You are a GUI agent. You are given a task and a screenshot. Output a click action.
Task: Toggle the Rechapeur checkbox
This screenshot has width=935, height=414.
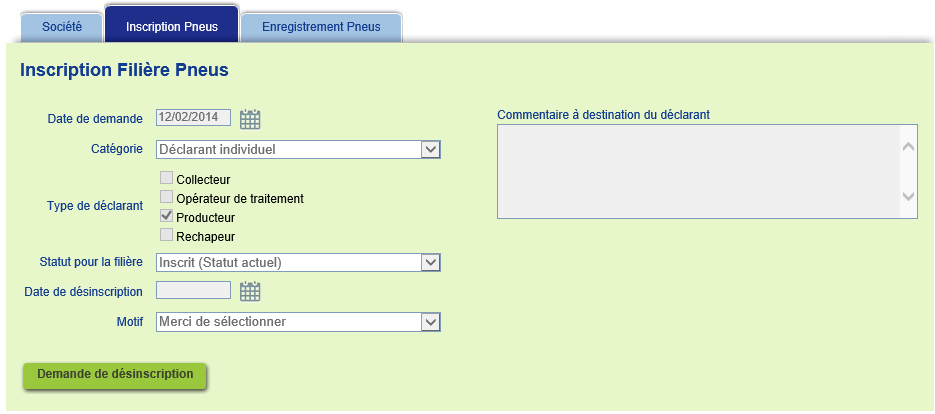coord(166,235)
